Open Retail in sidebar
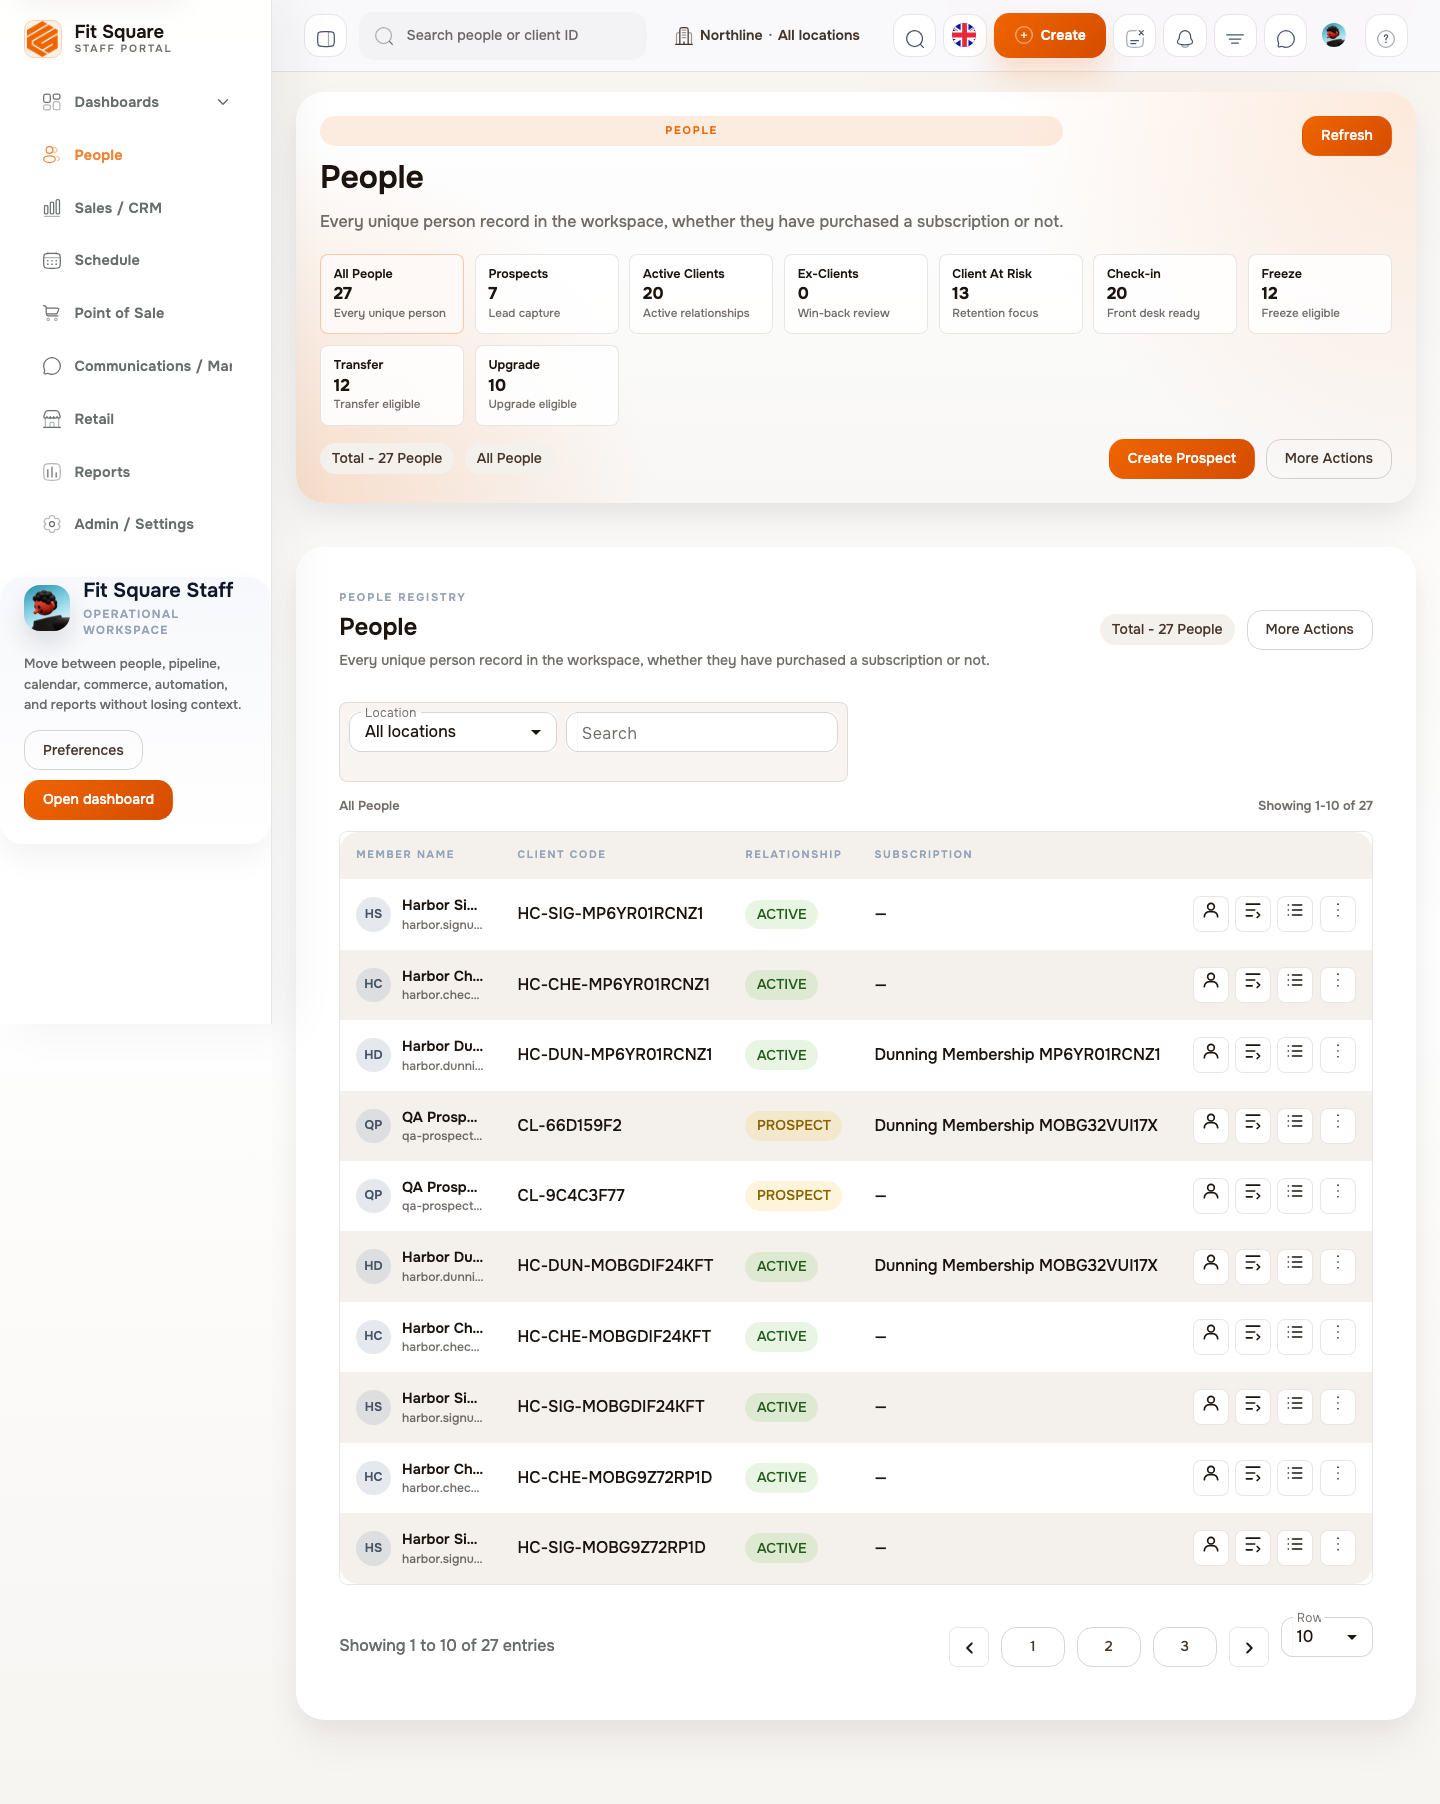 pyautogui.click(x=136, y=419)
